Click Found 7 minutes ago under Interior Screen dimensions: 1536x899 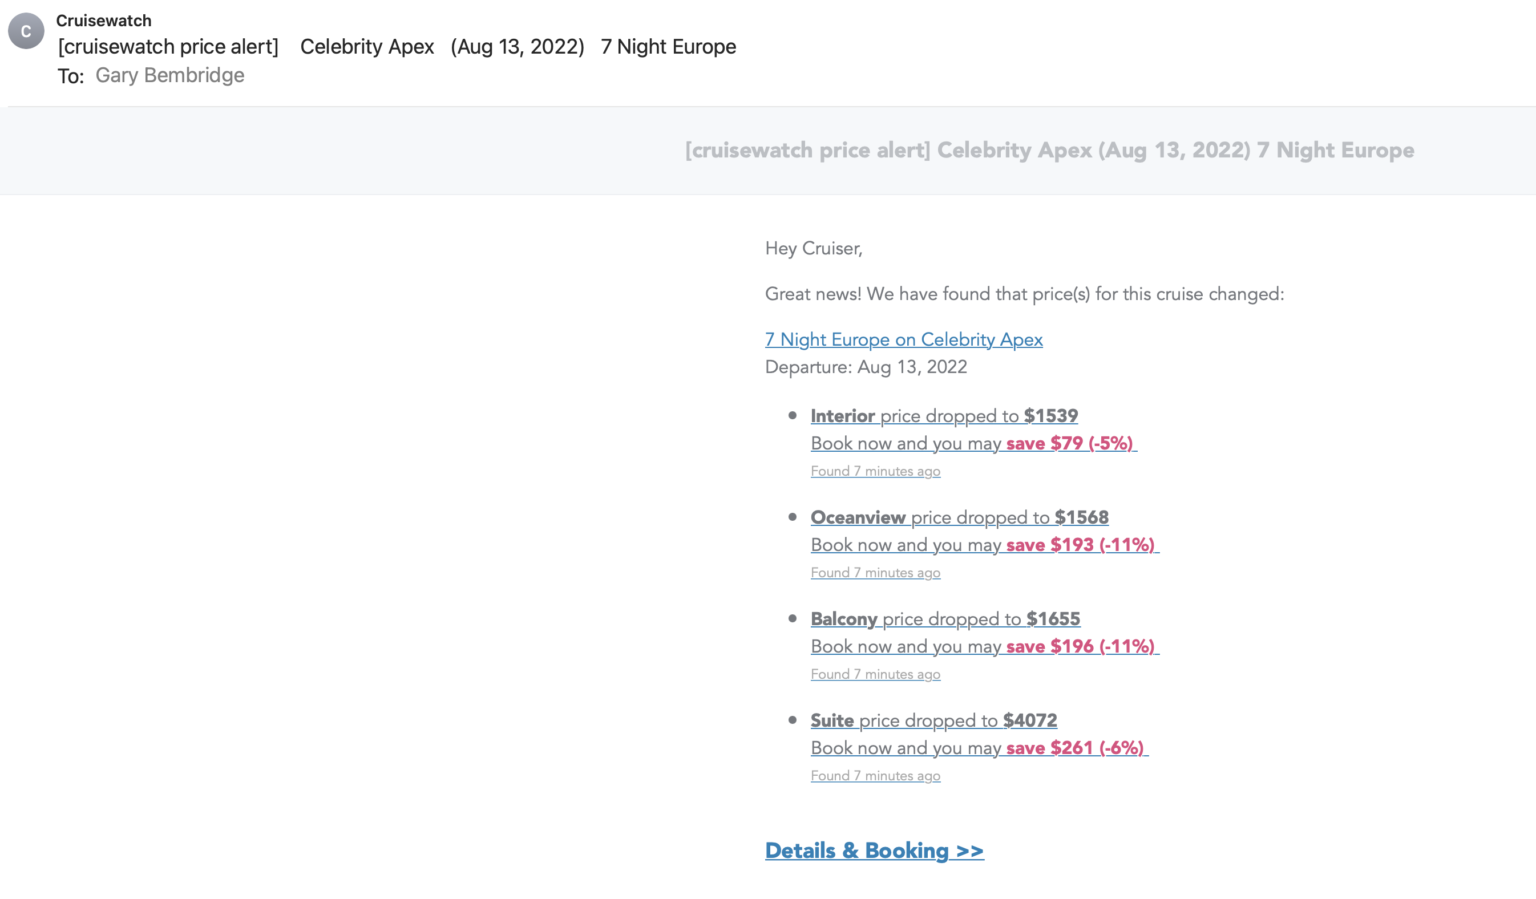(x=875, y=471)
